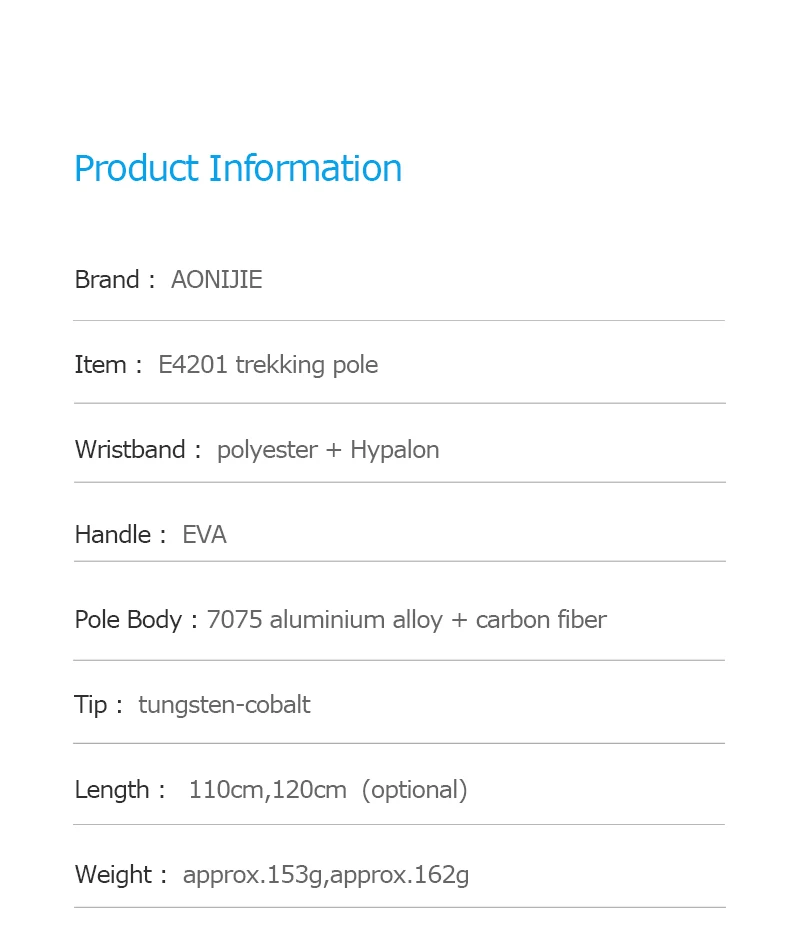The image size is (790, 932).
Task: Click the Pole Body label
Action: pyautogui.click(x=128, y=620)
